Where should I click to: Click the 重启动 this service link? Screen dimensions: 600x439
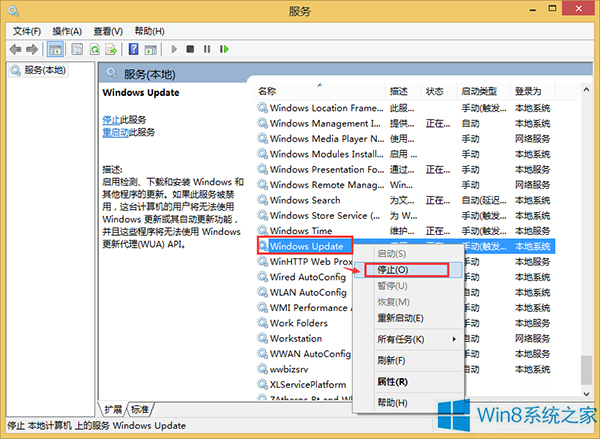point(116,132)
